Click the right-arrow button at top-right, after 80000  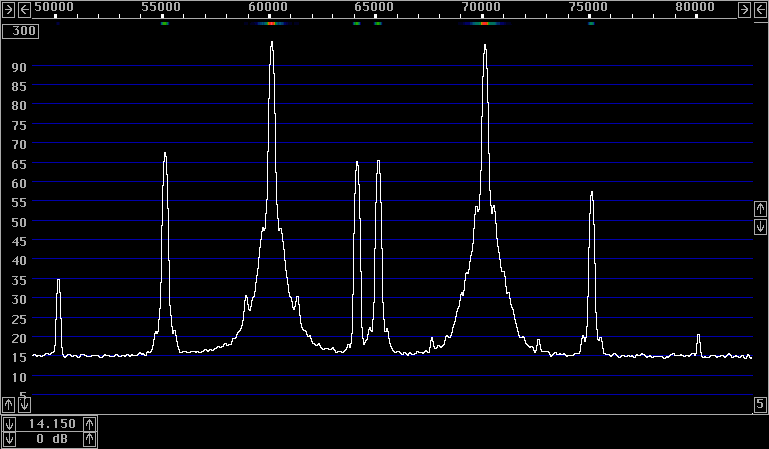point(744,9)
